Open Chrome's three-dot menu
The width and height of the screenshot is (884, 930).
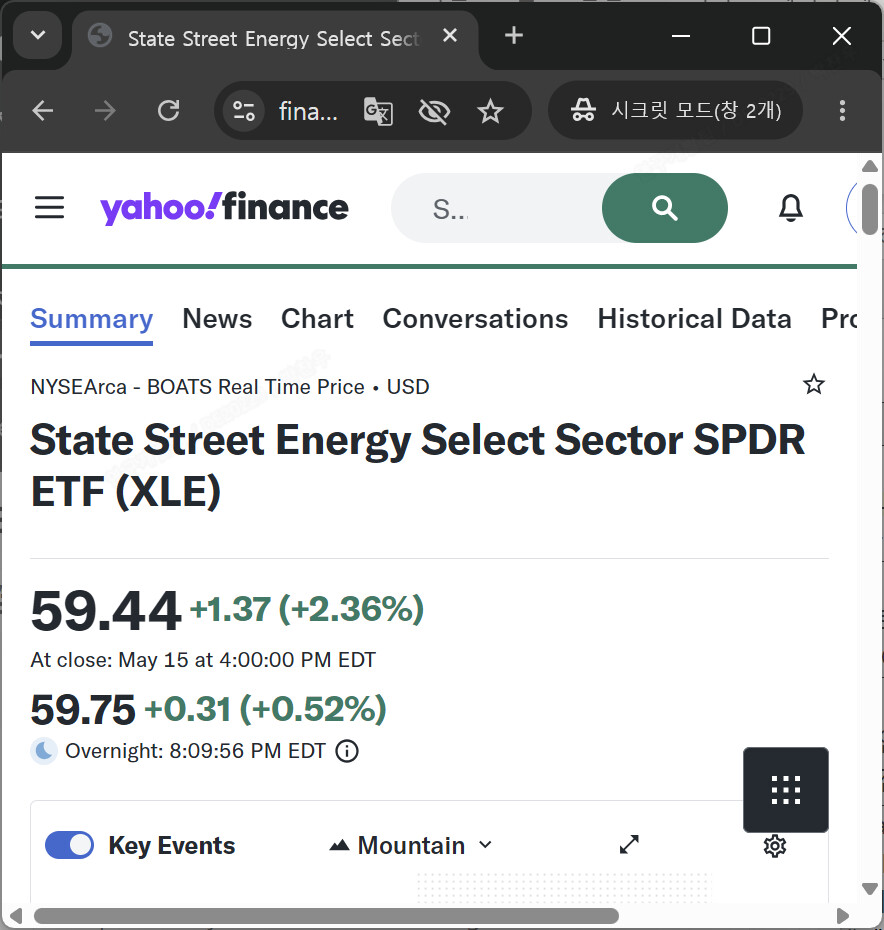pos(842,111)
